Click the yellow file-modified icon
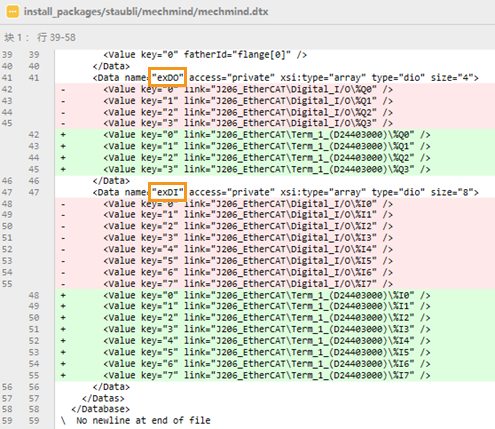495x429 pixels. click(x=13, y=12)
